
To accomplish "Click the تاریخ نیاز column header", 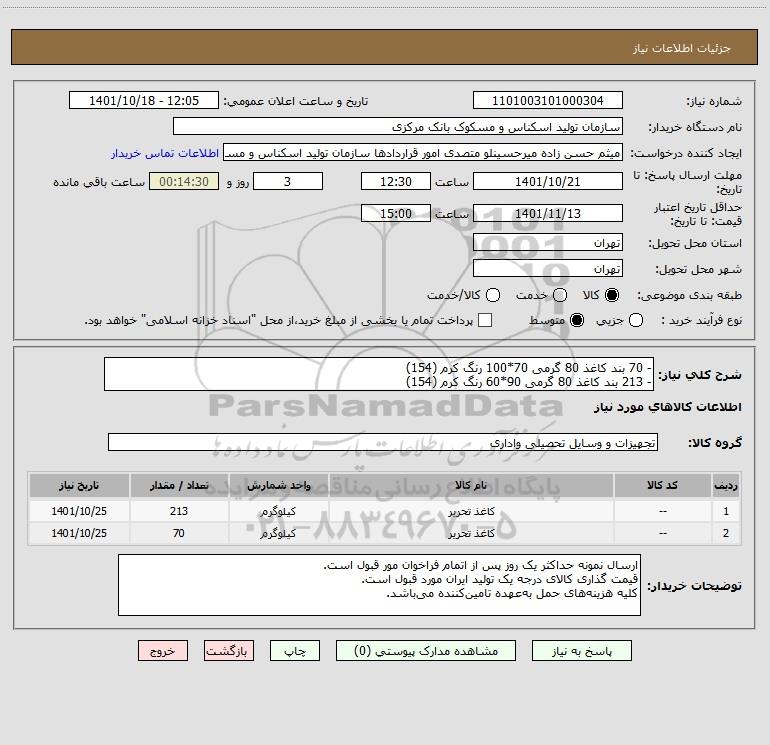I will [x=79, y=486].
